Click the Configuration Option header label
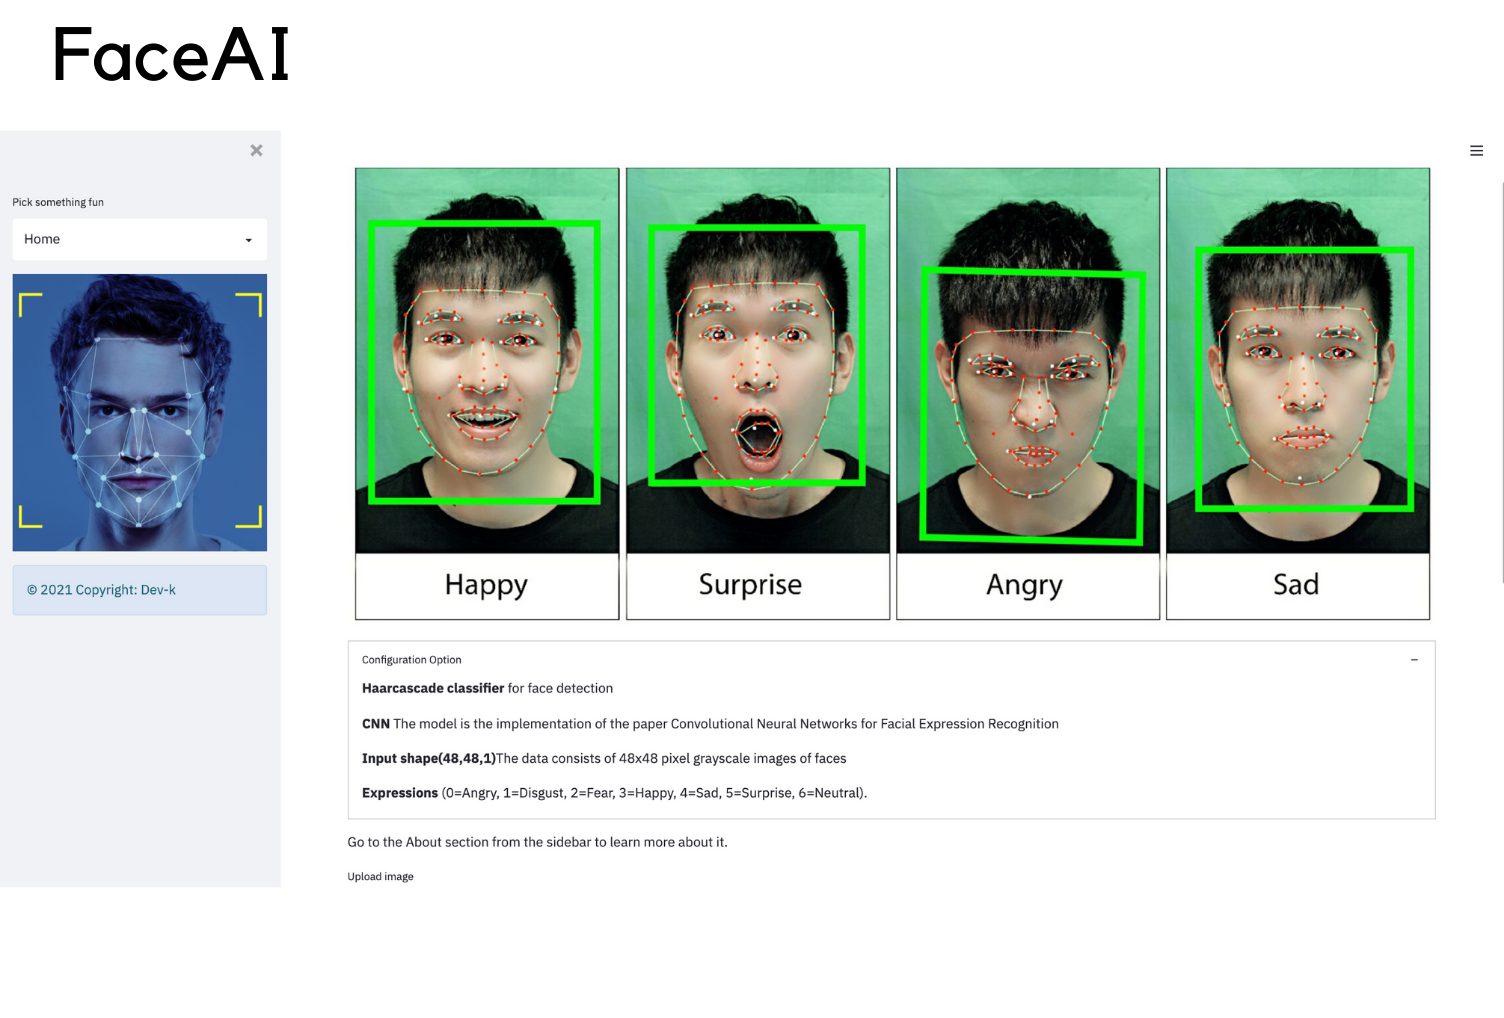 point(412,660)
